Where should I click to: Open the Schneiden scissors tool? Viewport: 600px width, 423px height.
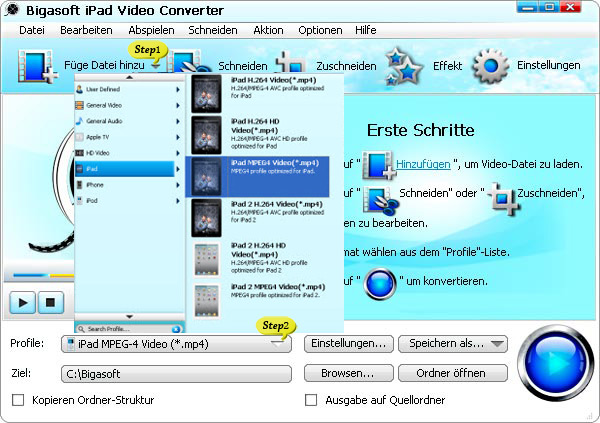pos(189,63)
